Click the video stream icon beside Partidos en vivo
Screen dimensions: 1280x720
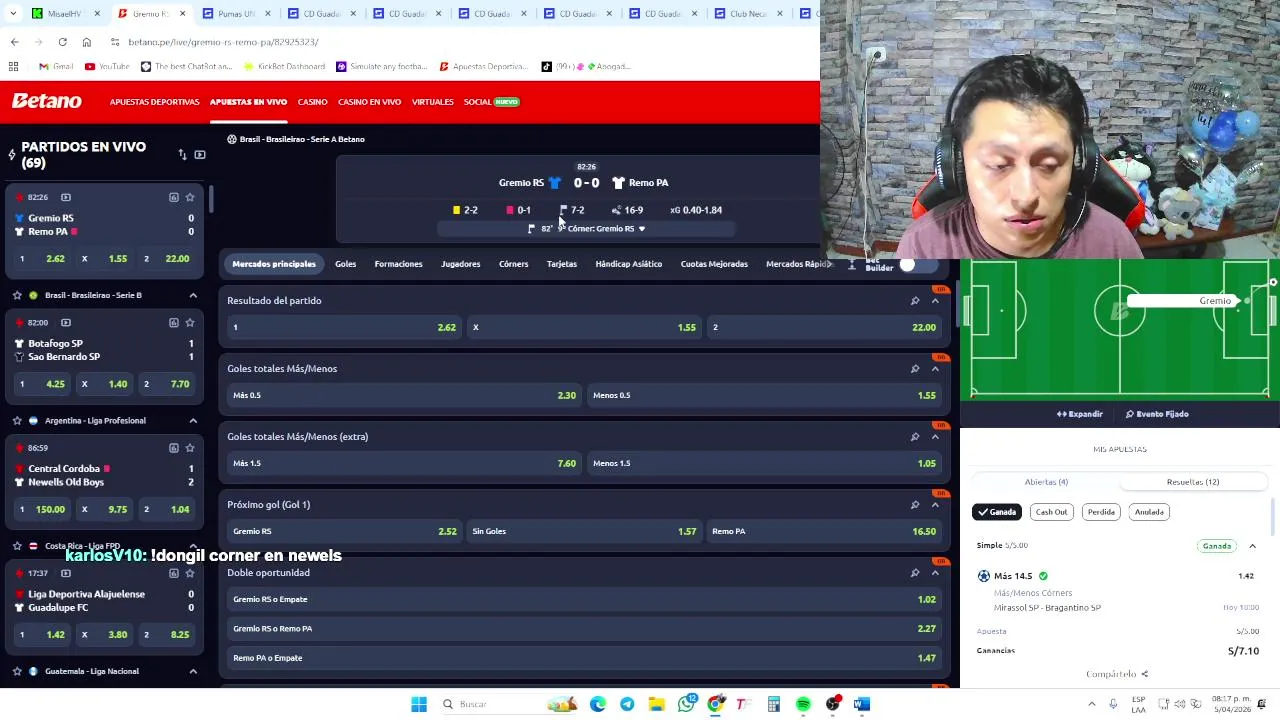200,154
